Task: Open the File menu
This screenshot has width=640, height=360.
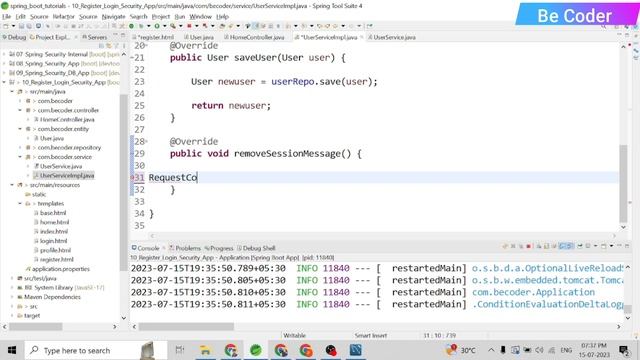Action: (7, 17)
